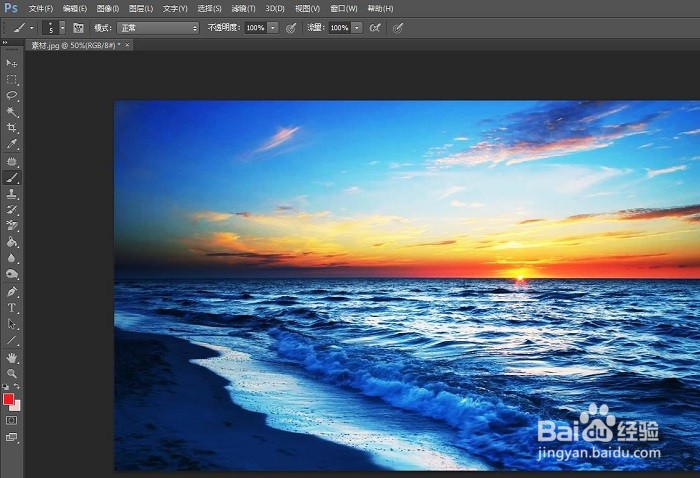Select the Pen tool
This screenshot has height=478, width=700.
click(x=12, y=292)
